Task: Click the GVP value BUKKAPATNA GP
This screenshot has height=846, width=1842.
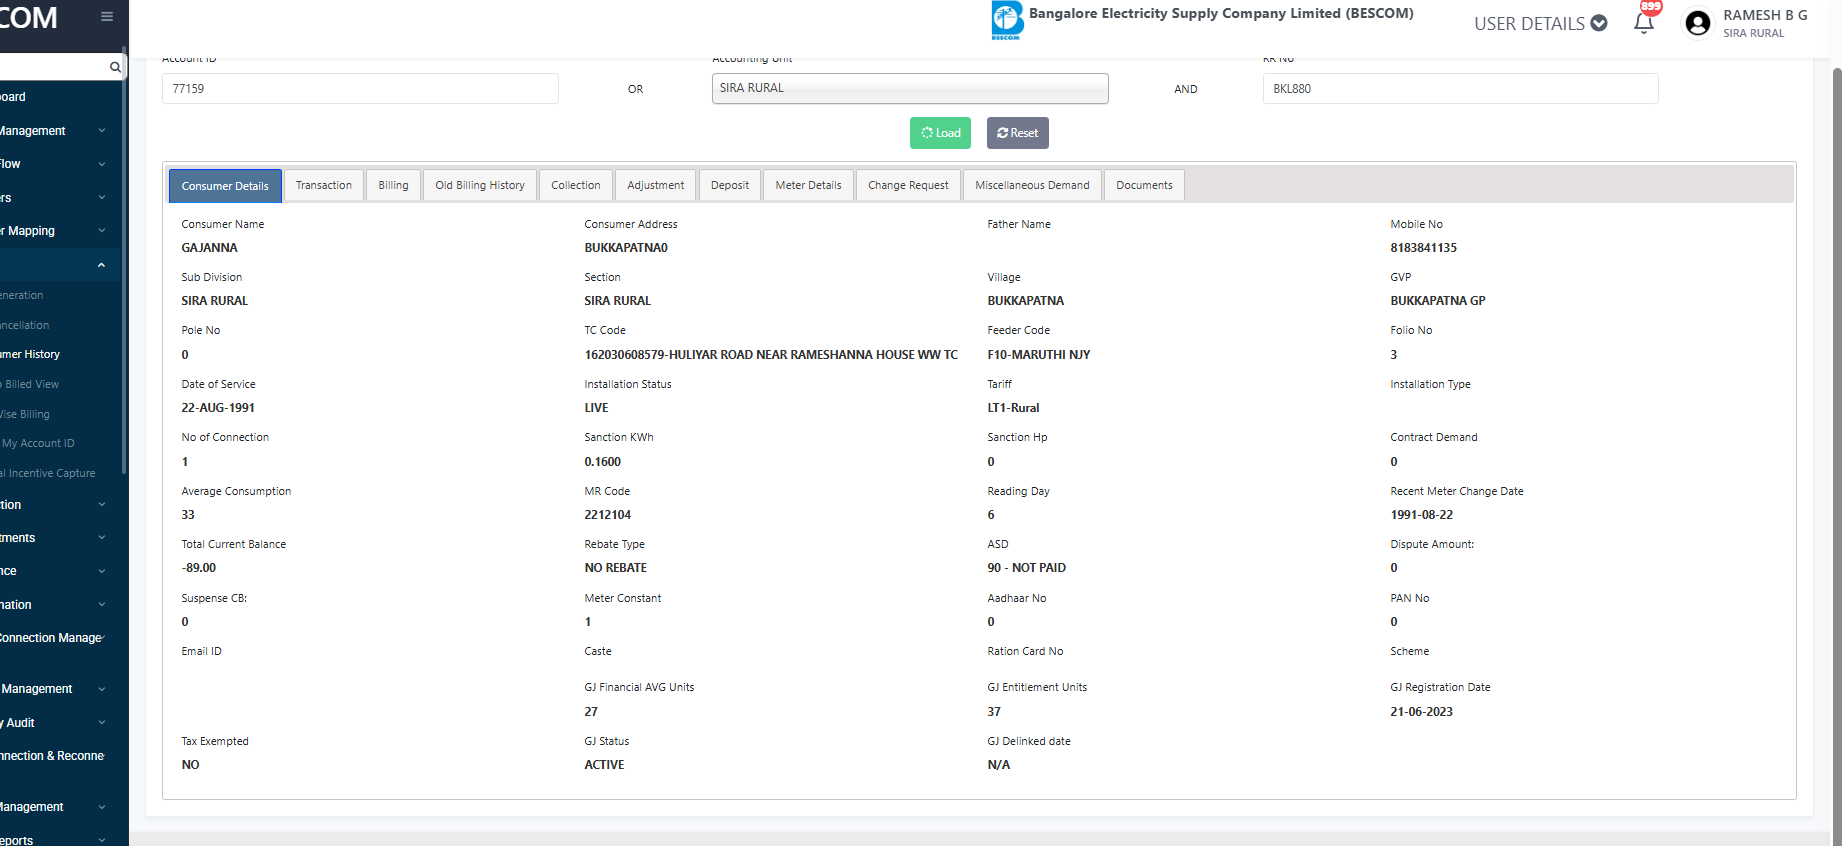Action: click(x=1438, y=301)
